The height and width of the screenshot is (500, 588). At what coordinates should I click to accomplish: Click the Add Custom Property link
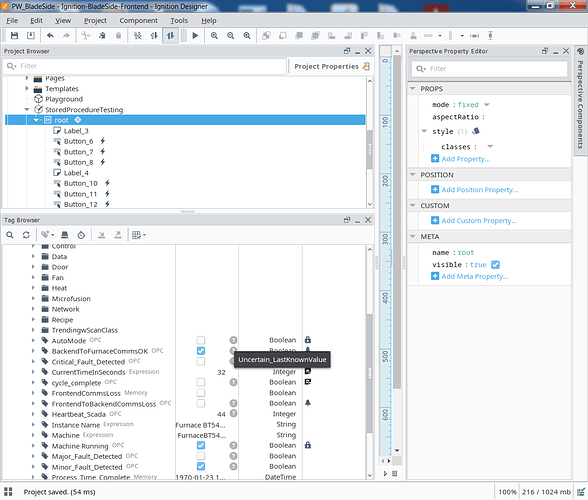pyautogui.click(x=479, y=221)
